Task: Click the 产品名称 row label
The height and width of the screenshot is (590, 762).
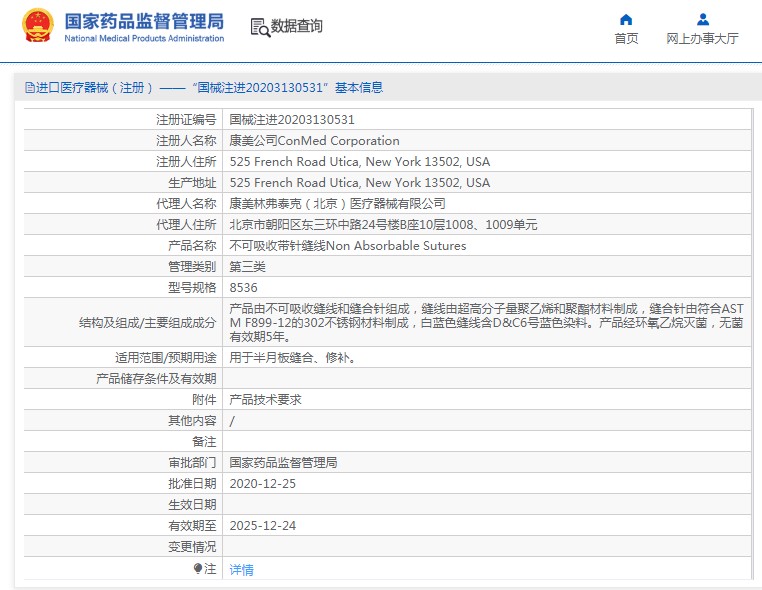Action: click(x=192, y=245)
